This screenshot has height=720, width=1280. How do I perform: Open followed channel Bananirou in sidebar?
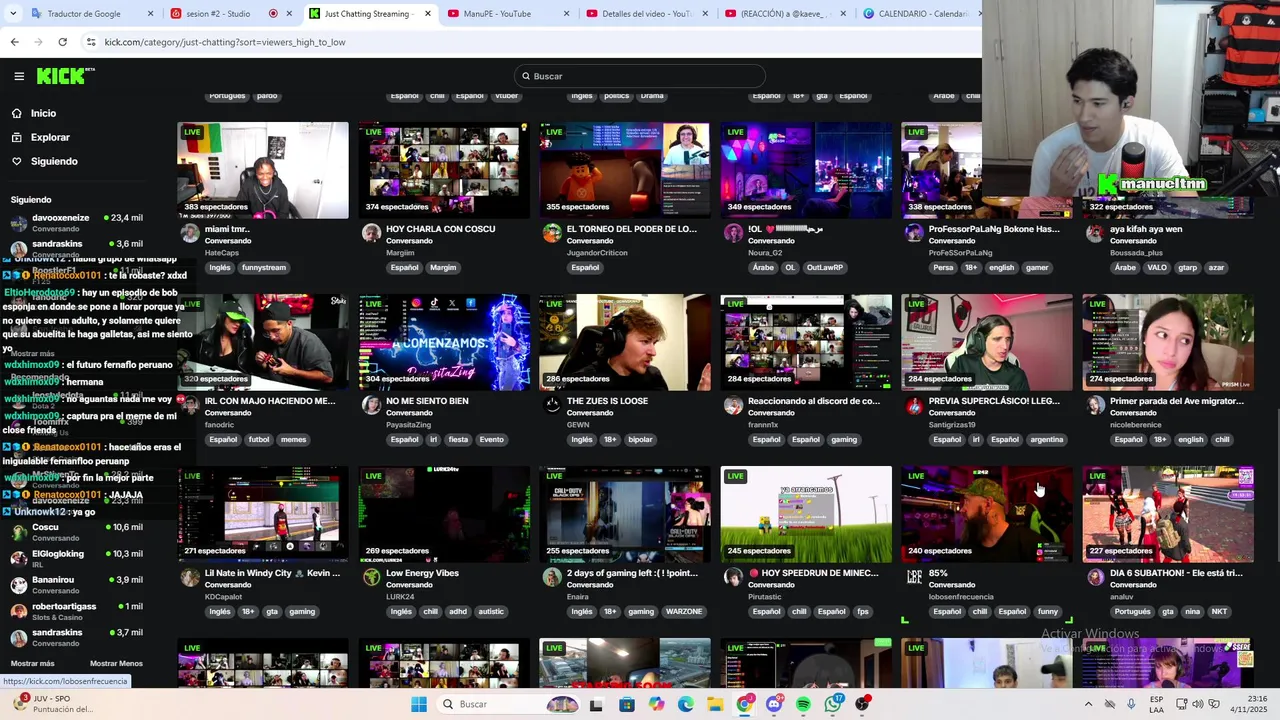(77, 584)
